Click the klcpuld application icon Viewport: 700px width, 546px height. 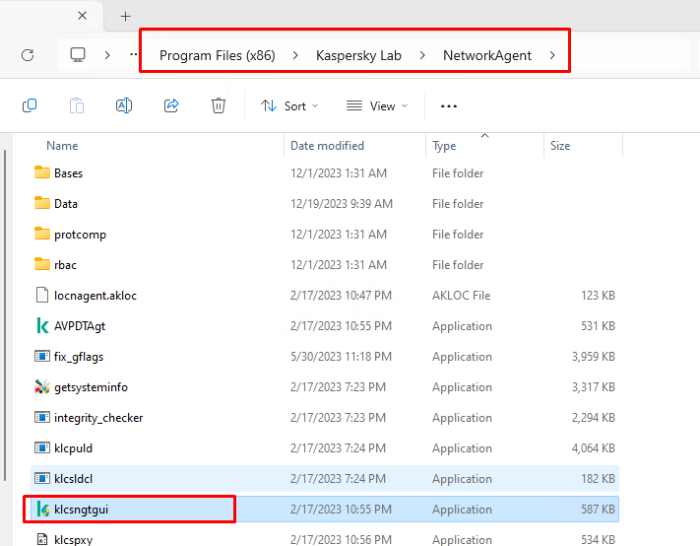pyautogui.click(x=42, y=448)
